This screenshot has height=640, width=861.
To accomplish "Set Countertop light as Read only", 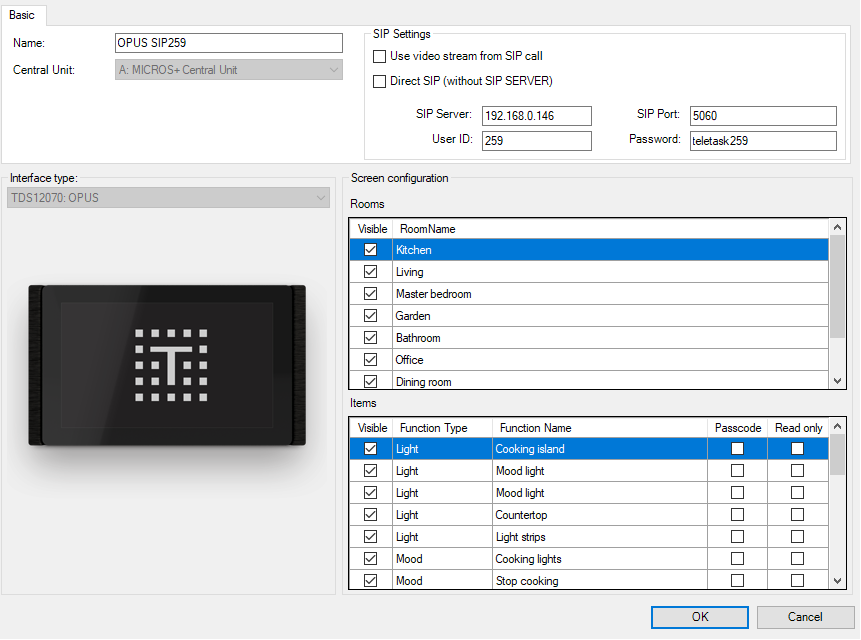I will pyautogui.click(x=797, y=515).
